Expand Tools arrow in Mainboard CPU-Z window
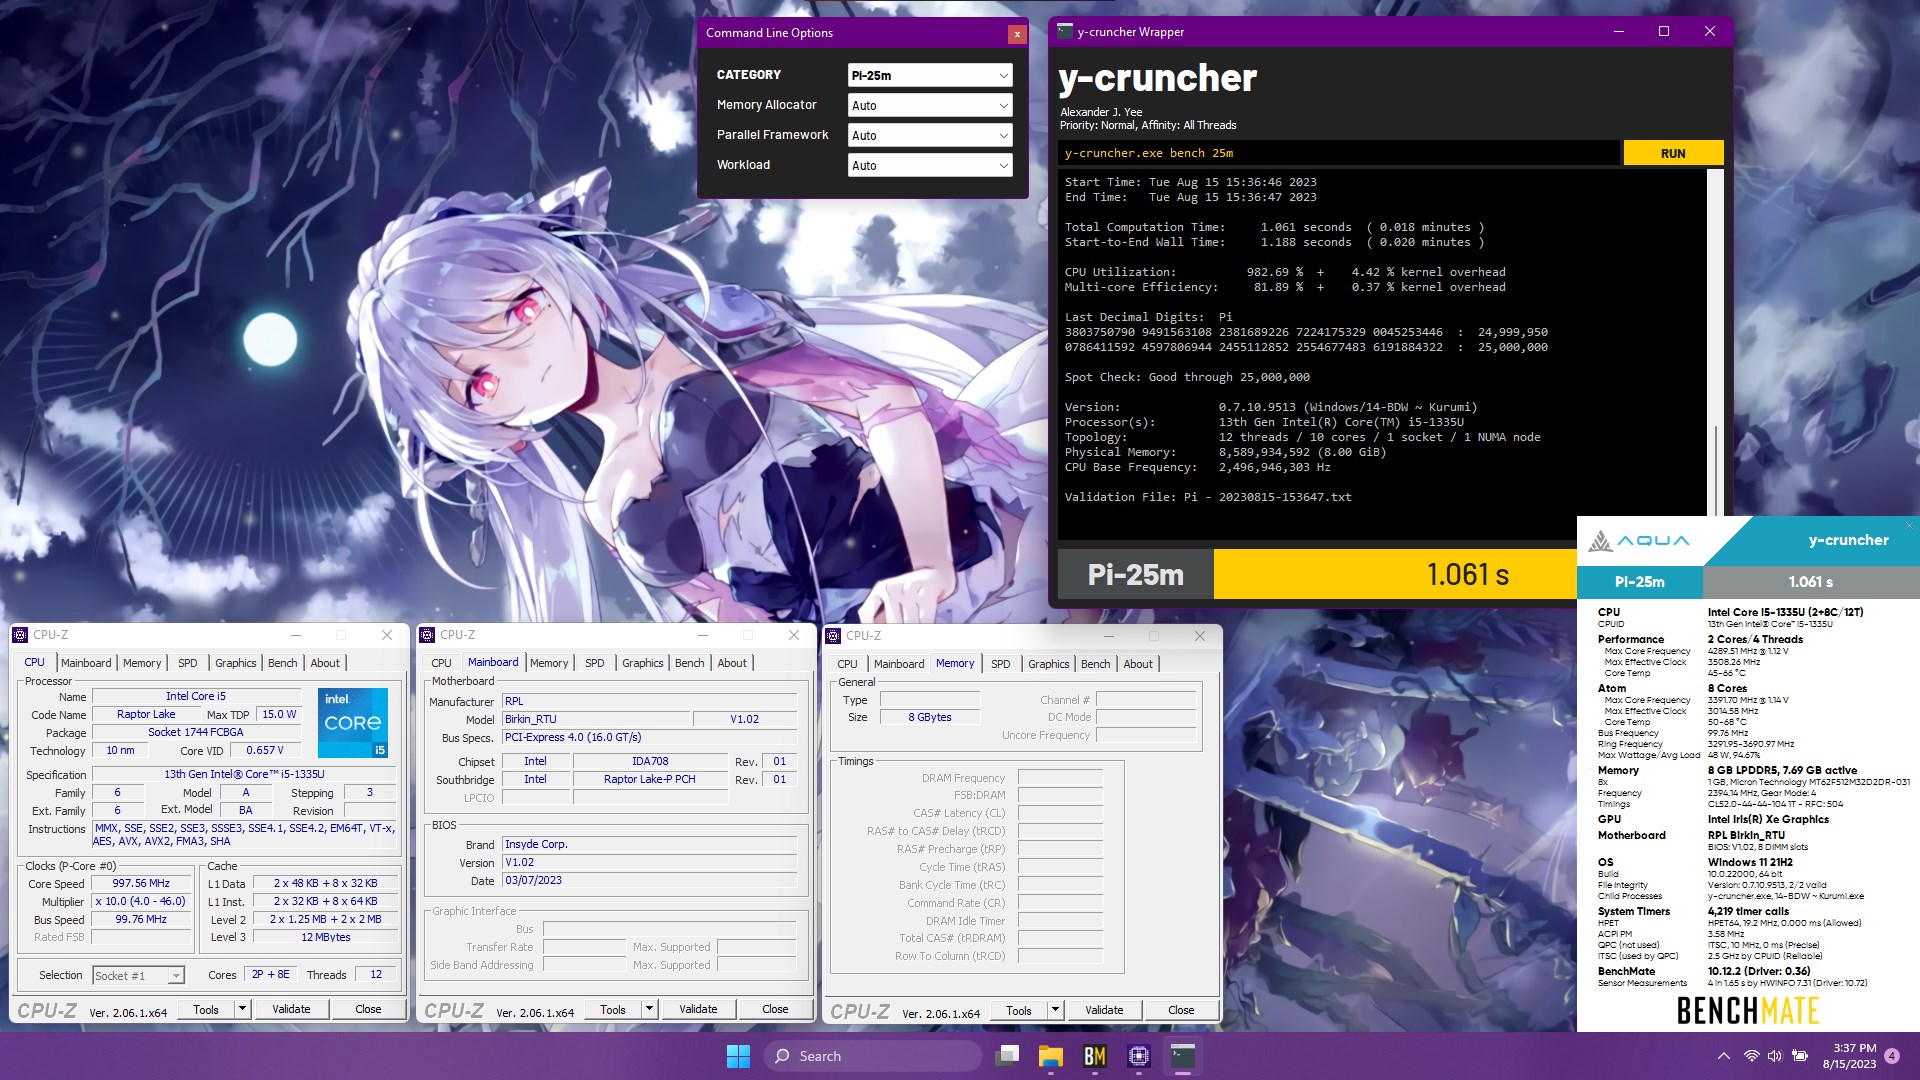This screenshot has height=1080, width=1920. [648, 1009]
